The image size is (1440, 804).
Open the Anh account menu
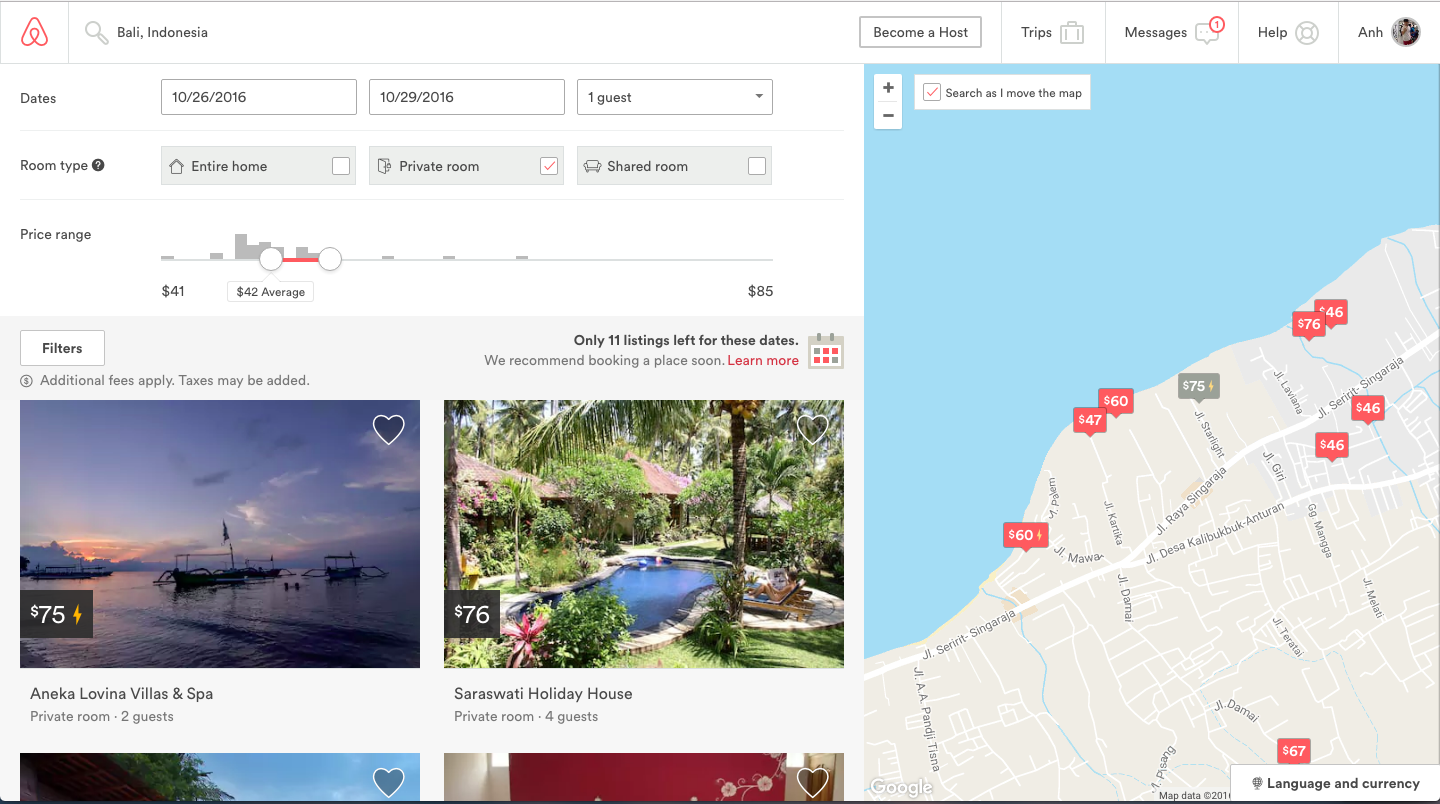(x=1389, y=32)
